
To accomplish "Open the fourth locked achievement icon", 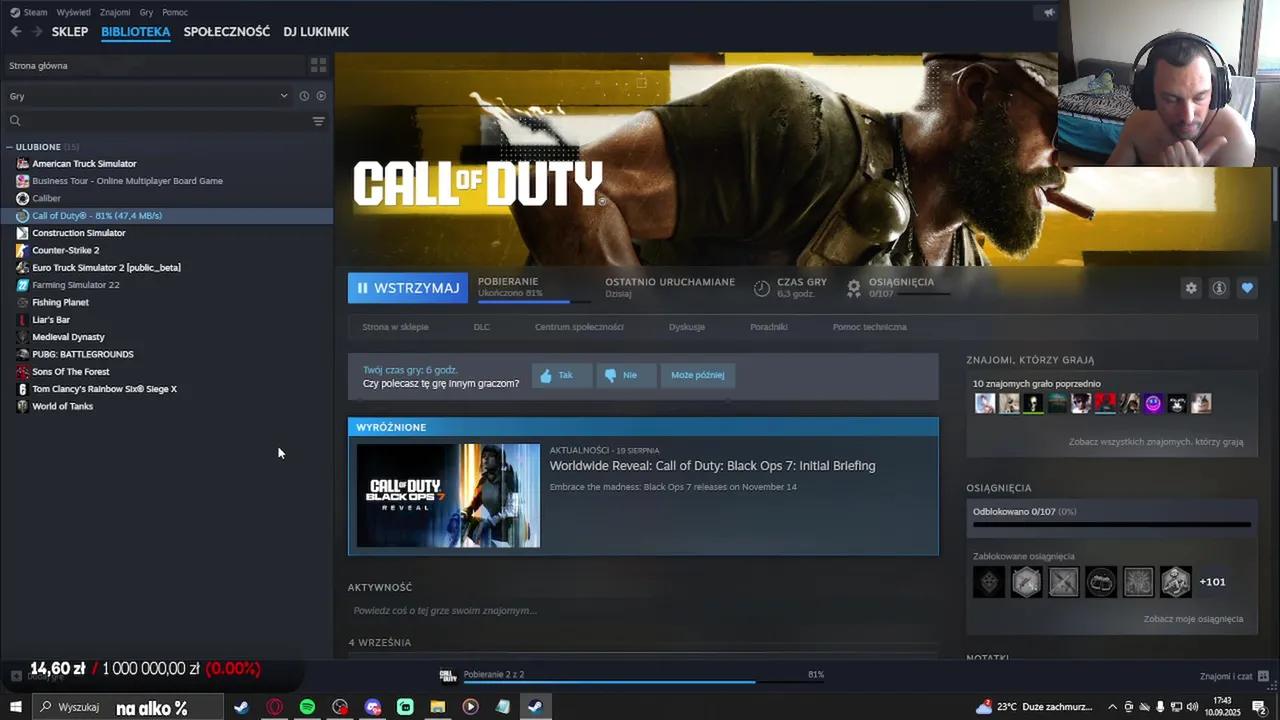I will click(x=1101, y=582).
